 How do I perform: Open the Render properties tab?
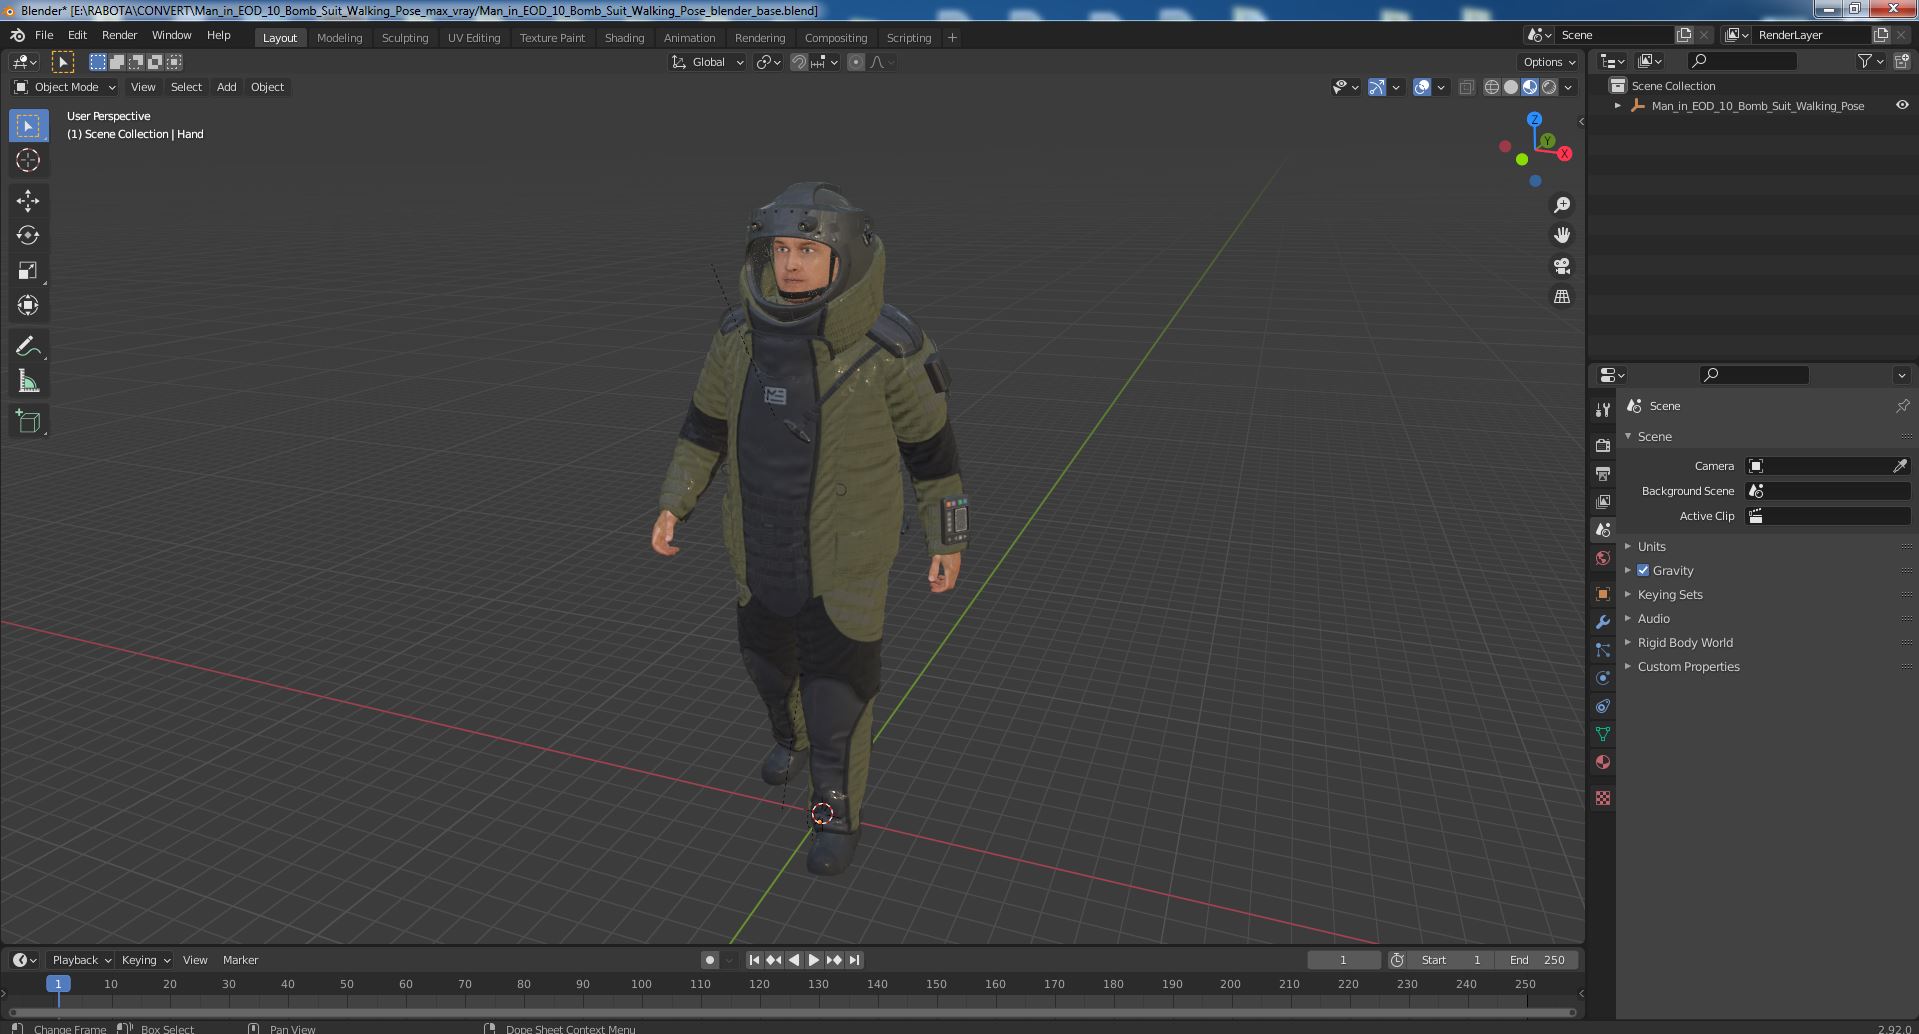(x=1603, y=445)
